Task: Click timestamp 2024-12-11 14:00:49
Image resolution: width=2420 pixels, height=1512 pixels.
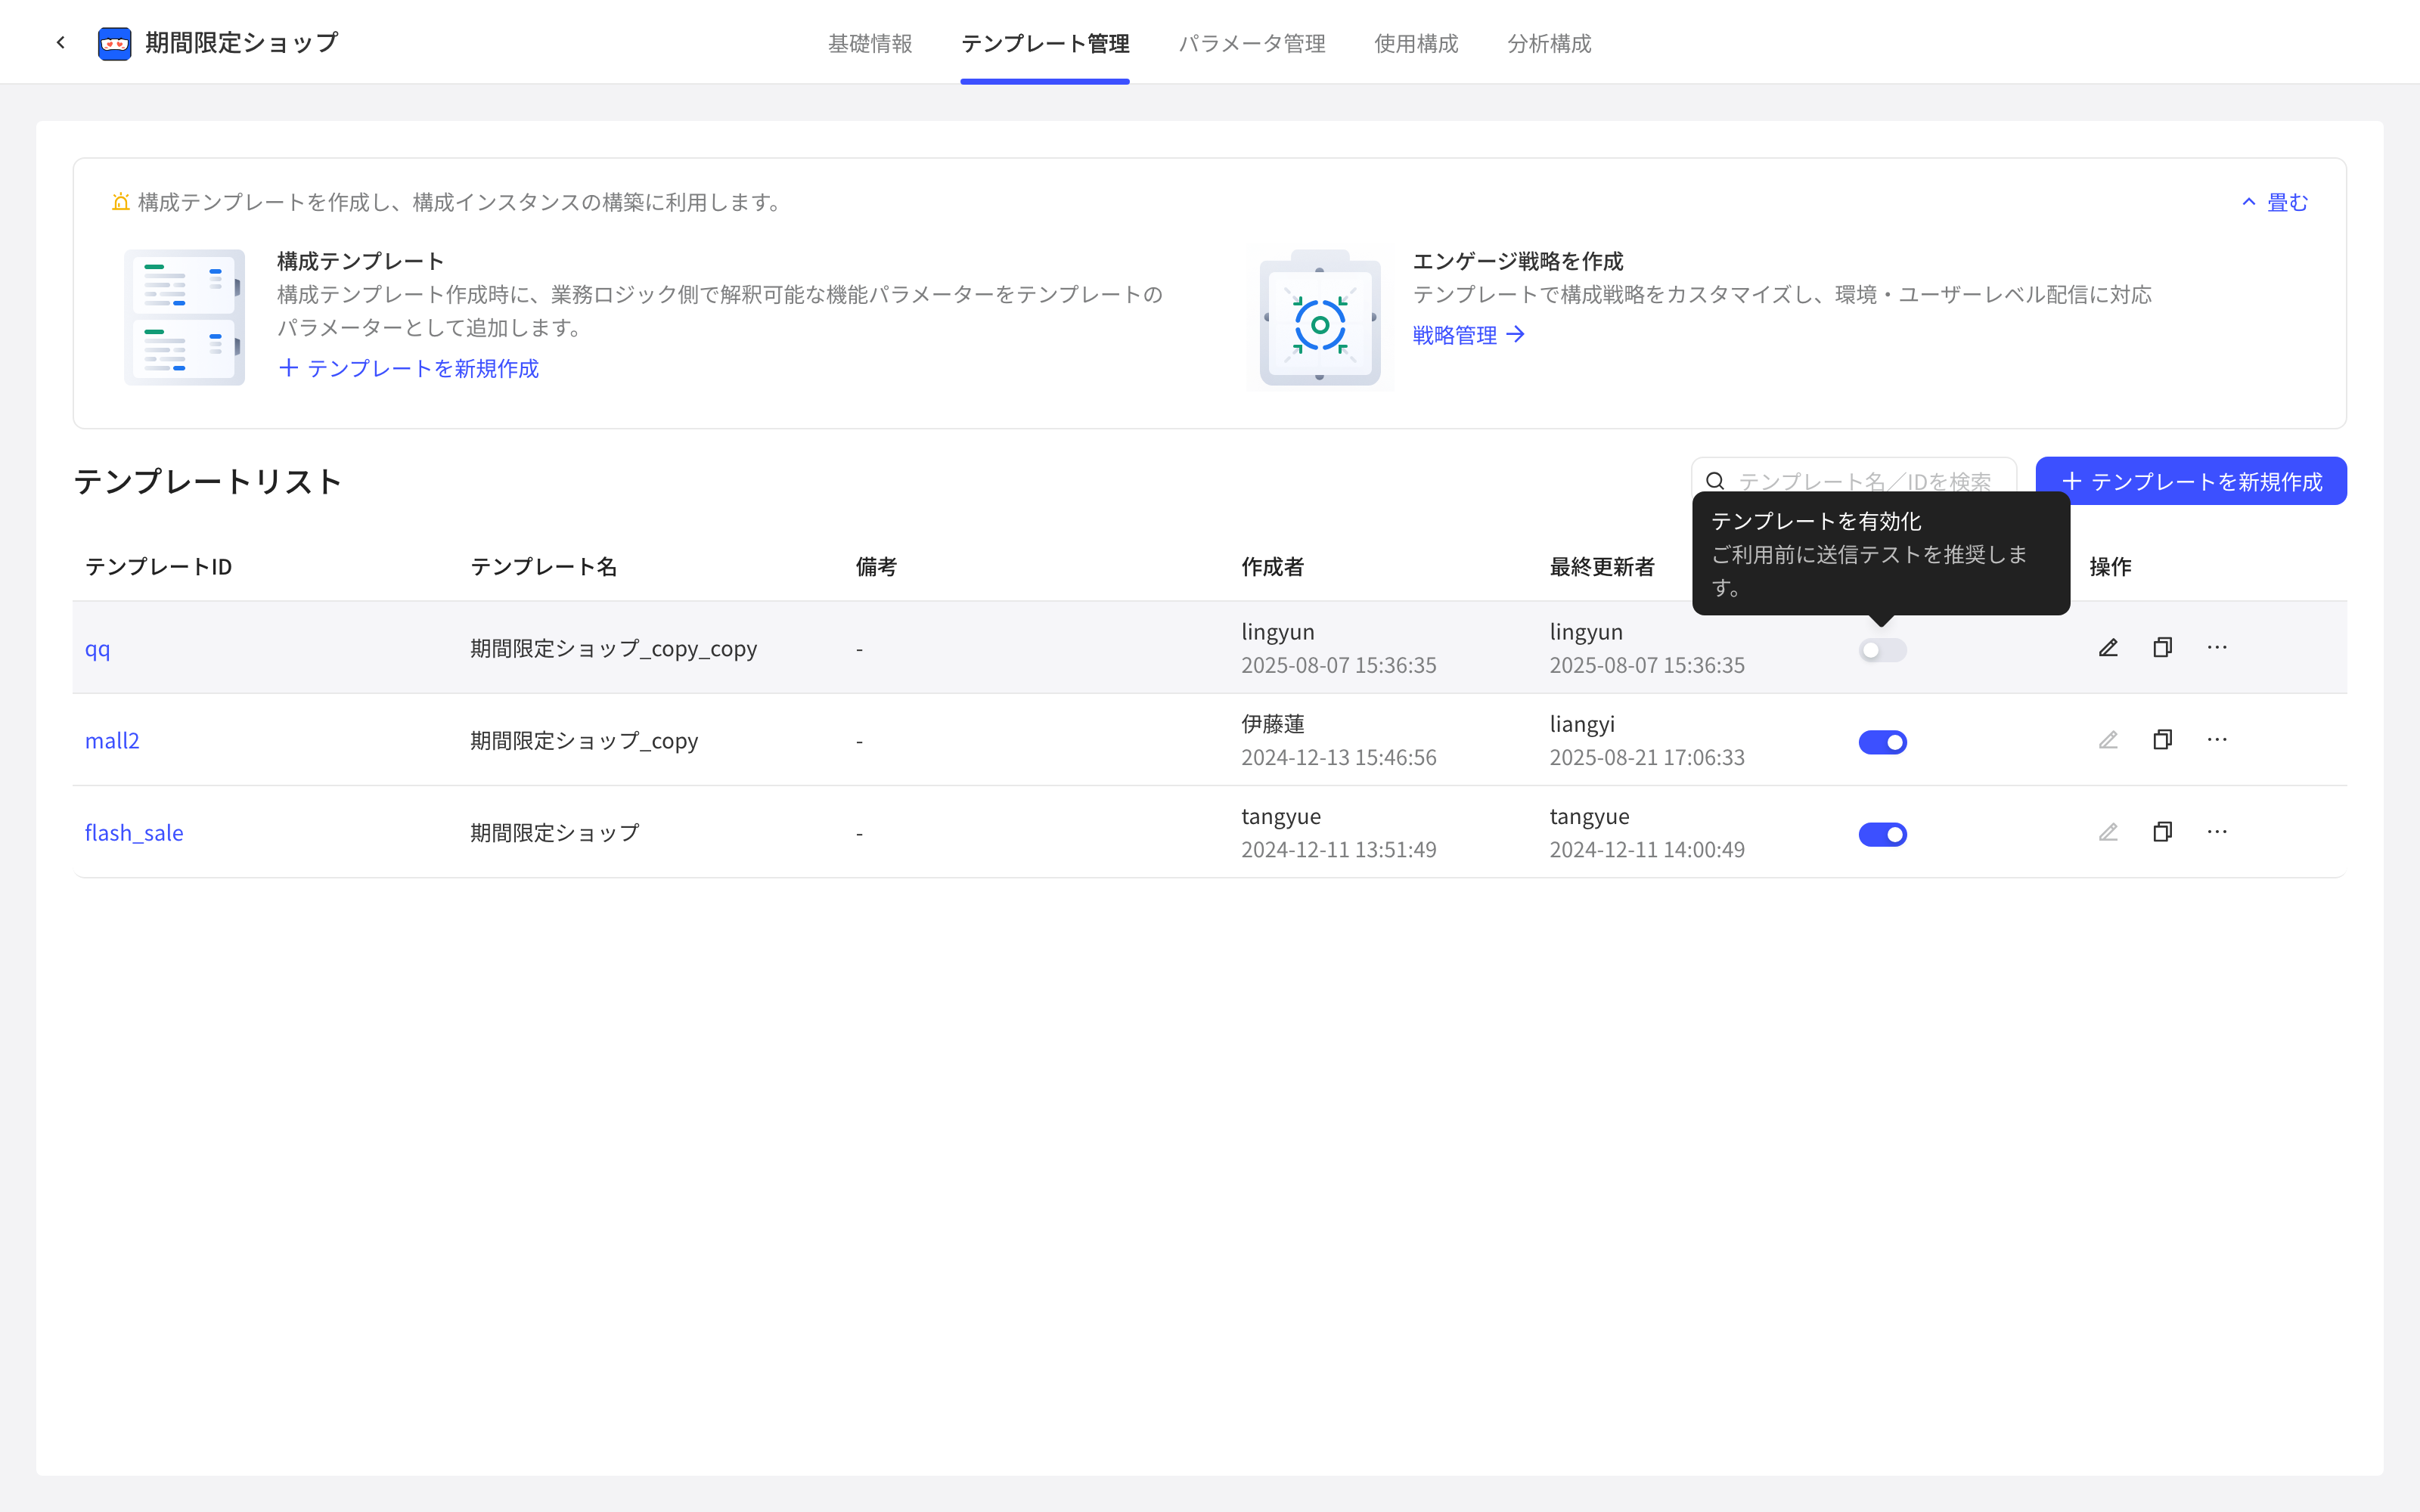Action: (1647, 850)
